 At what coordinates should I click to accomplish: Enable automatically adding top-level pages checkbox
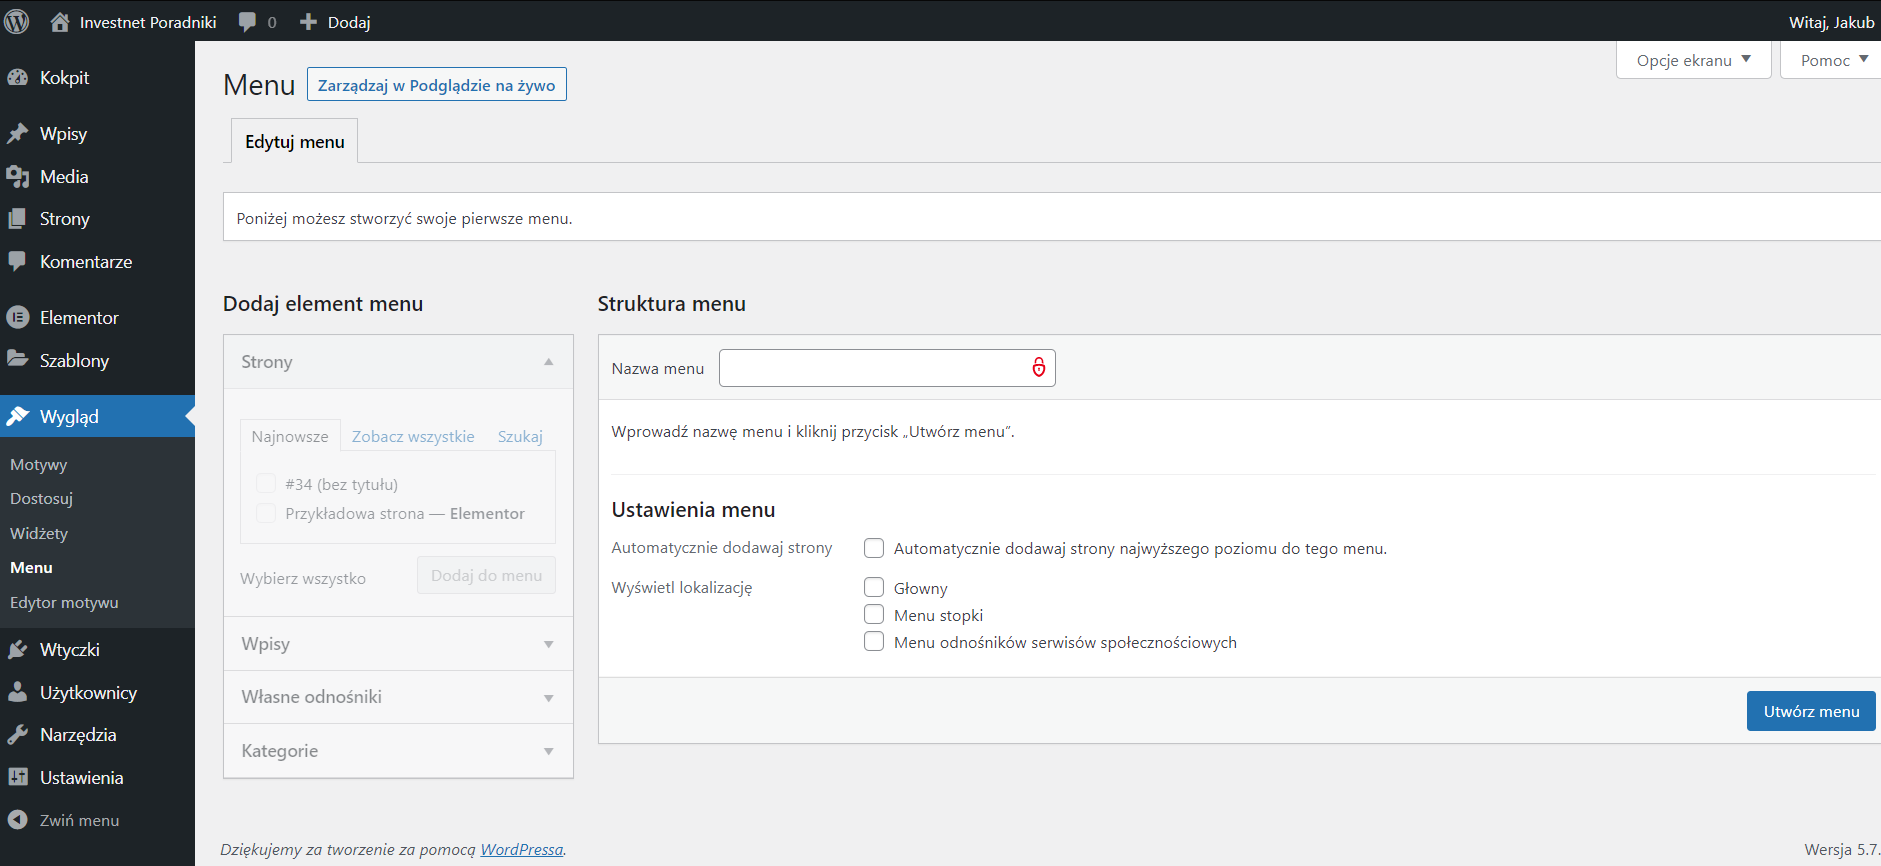click(x=874, y=548)
